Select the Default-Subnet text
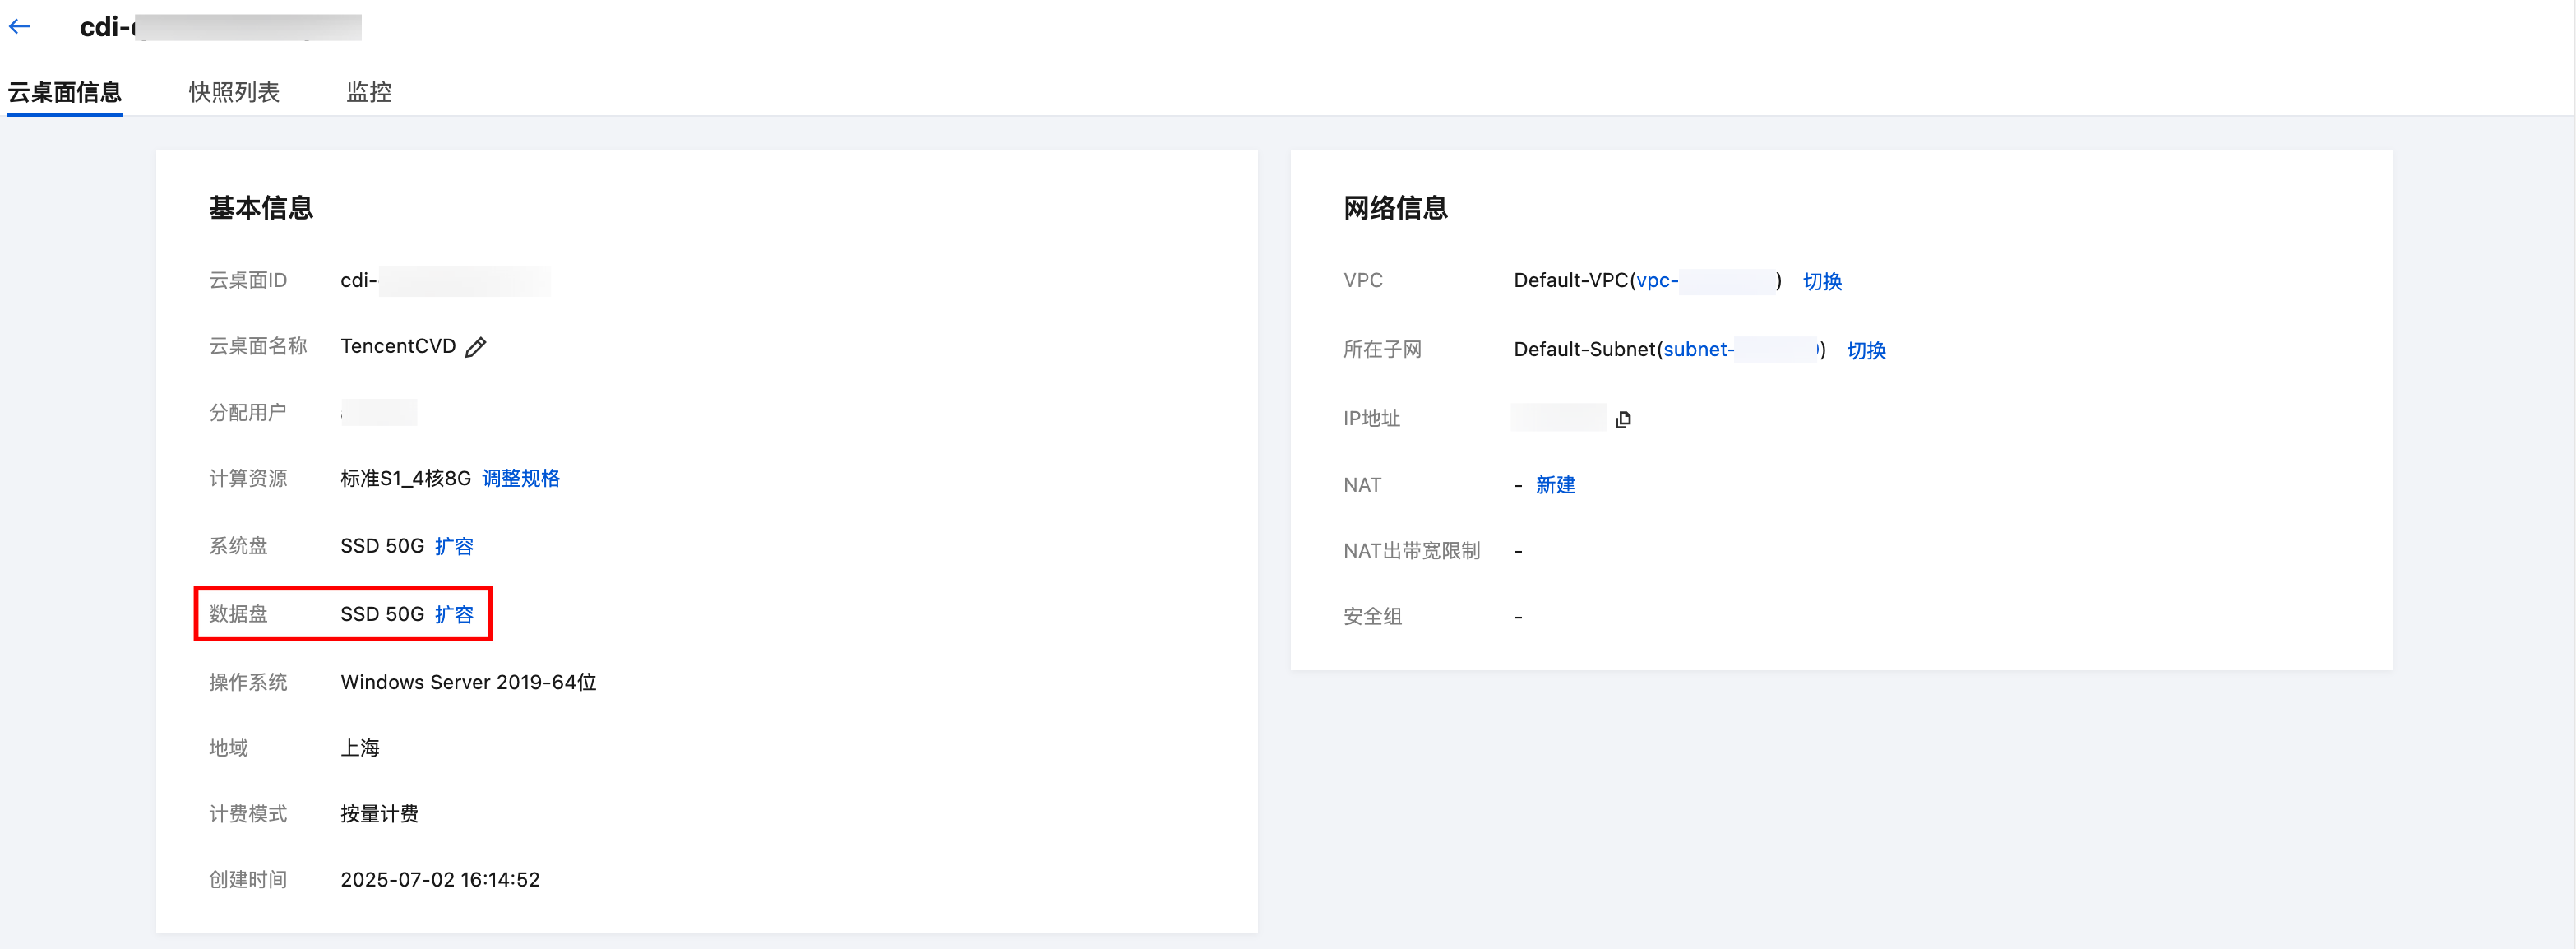The image size is (2576, 949). pyautogui.click(x=1585, y=350)
